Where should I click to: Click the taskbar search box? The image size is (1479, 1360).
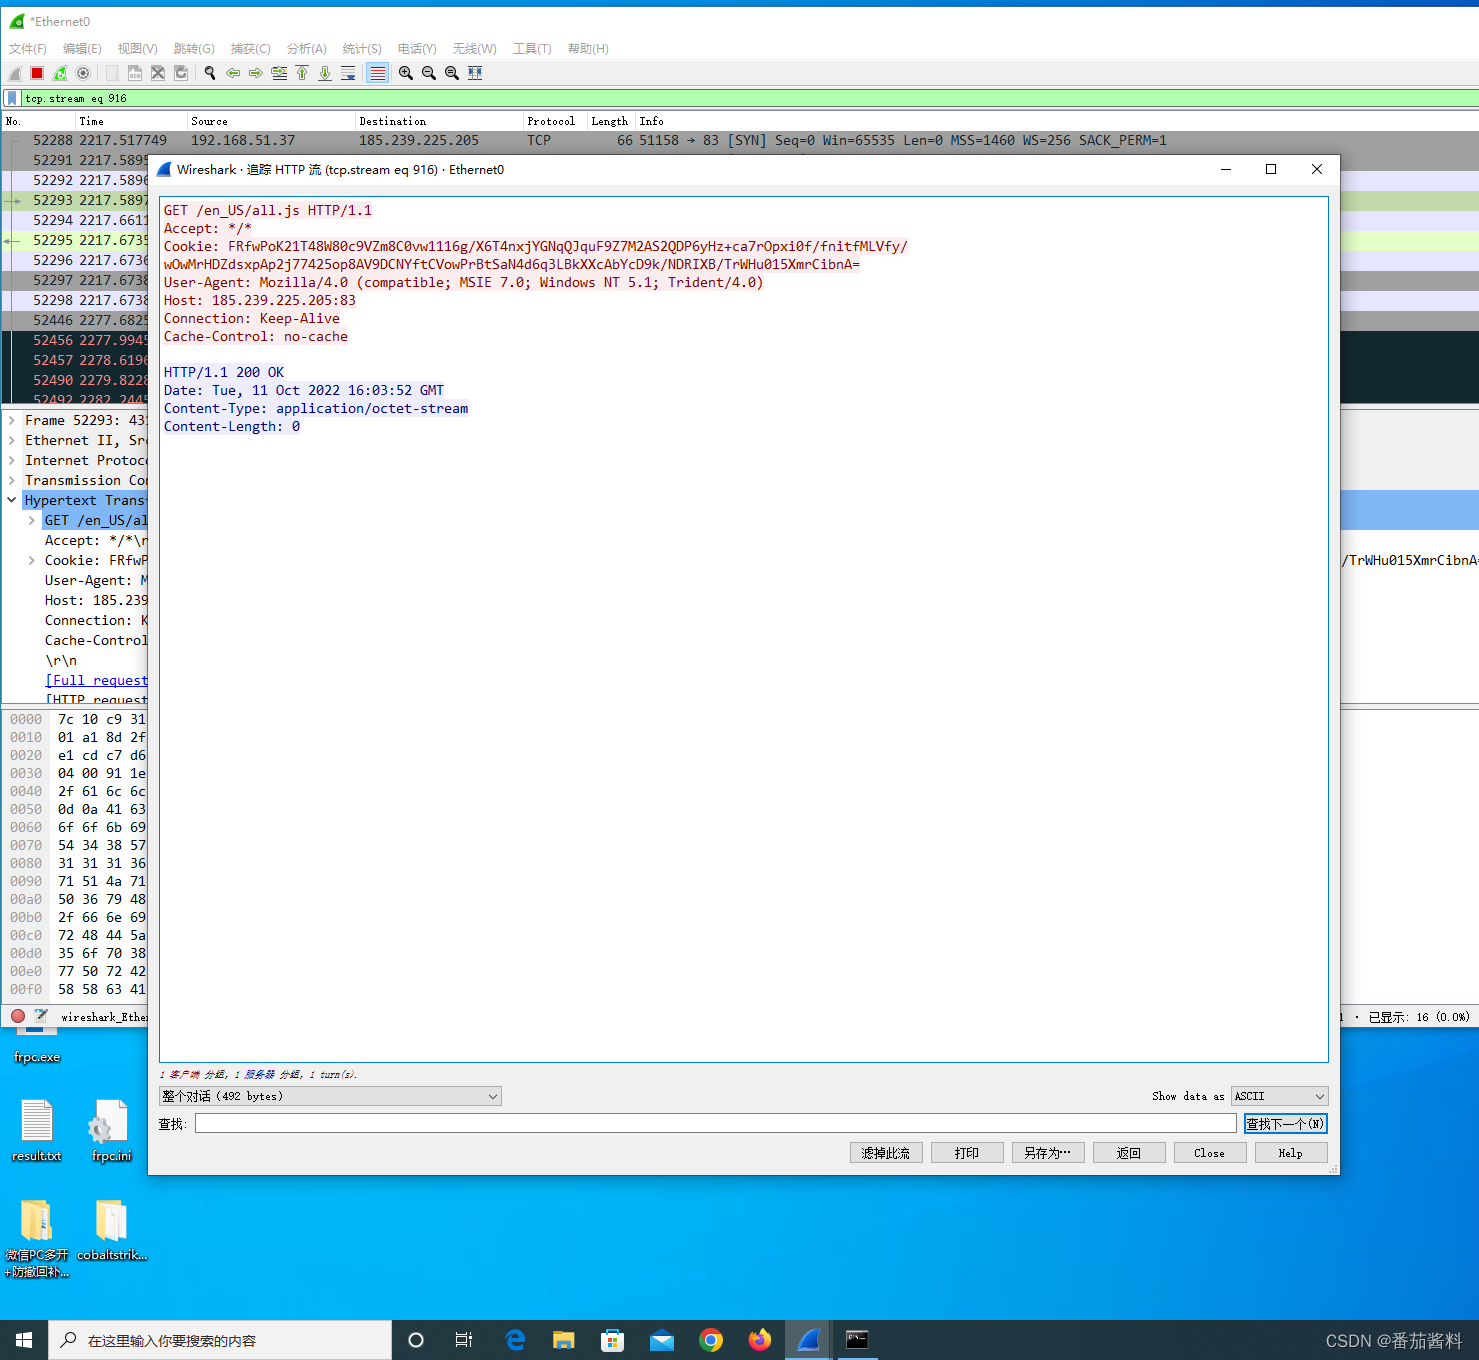(x=220, y=1340)
